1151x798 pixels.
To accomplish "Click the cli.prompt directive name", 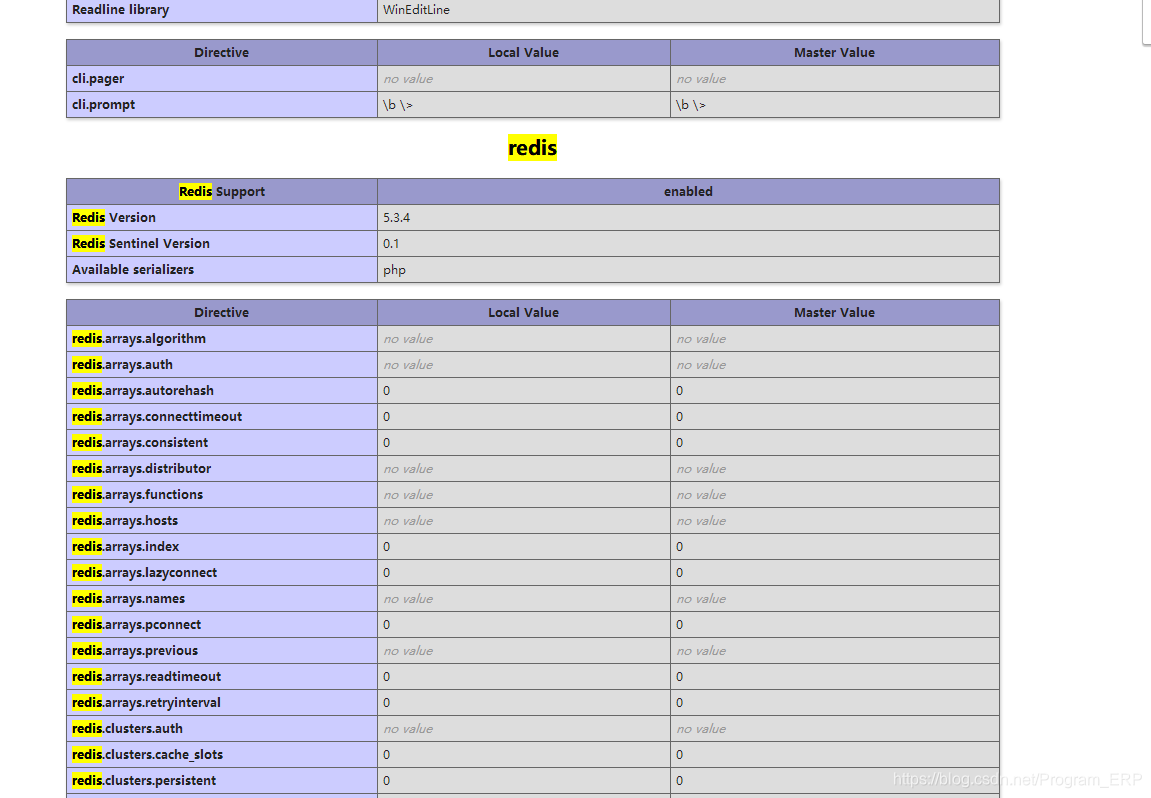I will tap(104, 104).
